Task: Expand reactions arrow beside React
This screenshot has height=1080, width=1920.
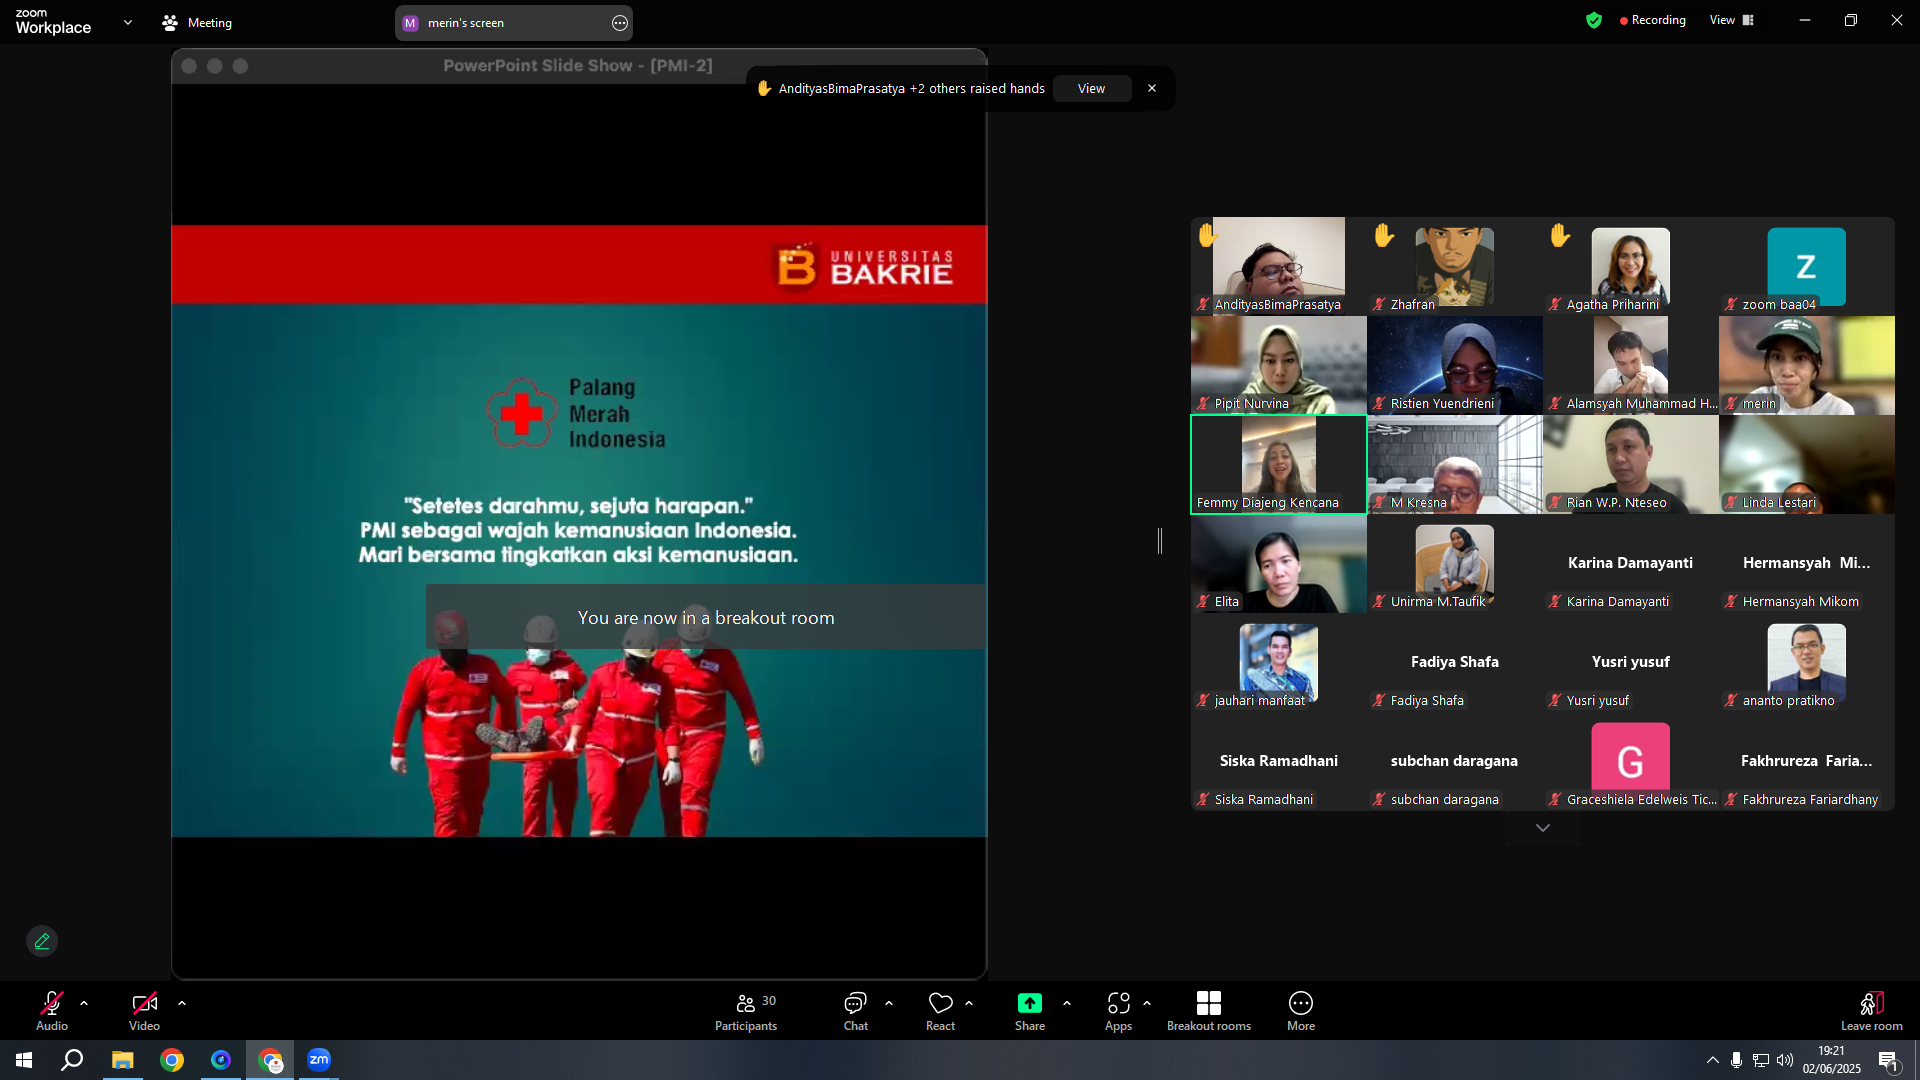Action: coord(969,1003)
